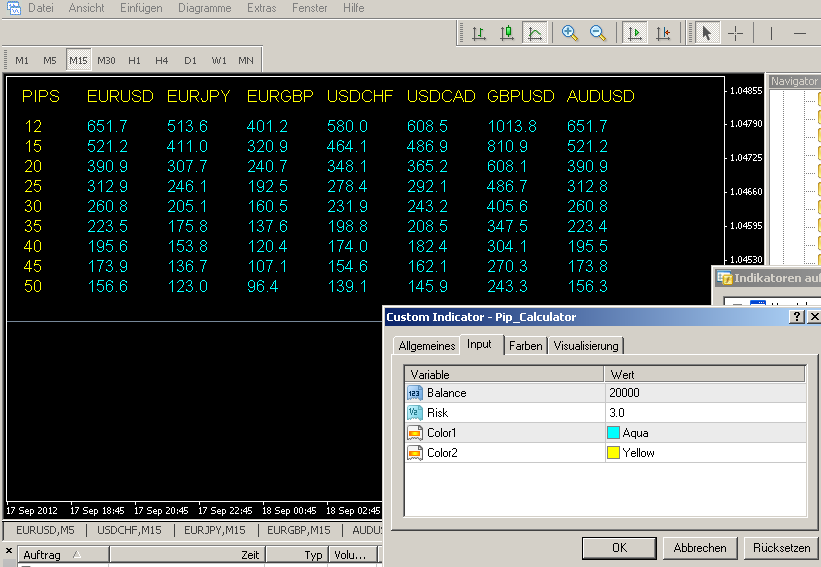Enable the M1 timeframe
The image size is (821, 567).
(22, 60)
